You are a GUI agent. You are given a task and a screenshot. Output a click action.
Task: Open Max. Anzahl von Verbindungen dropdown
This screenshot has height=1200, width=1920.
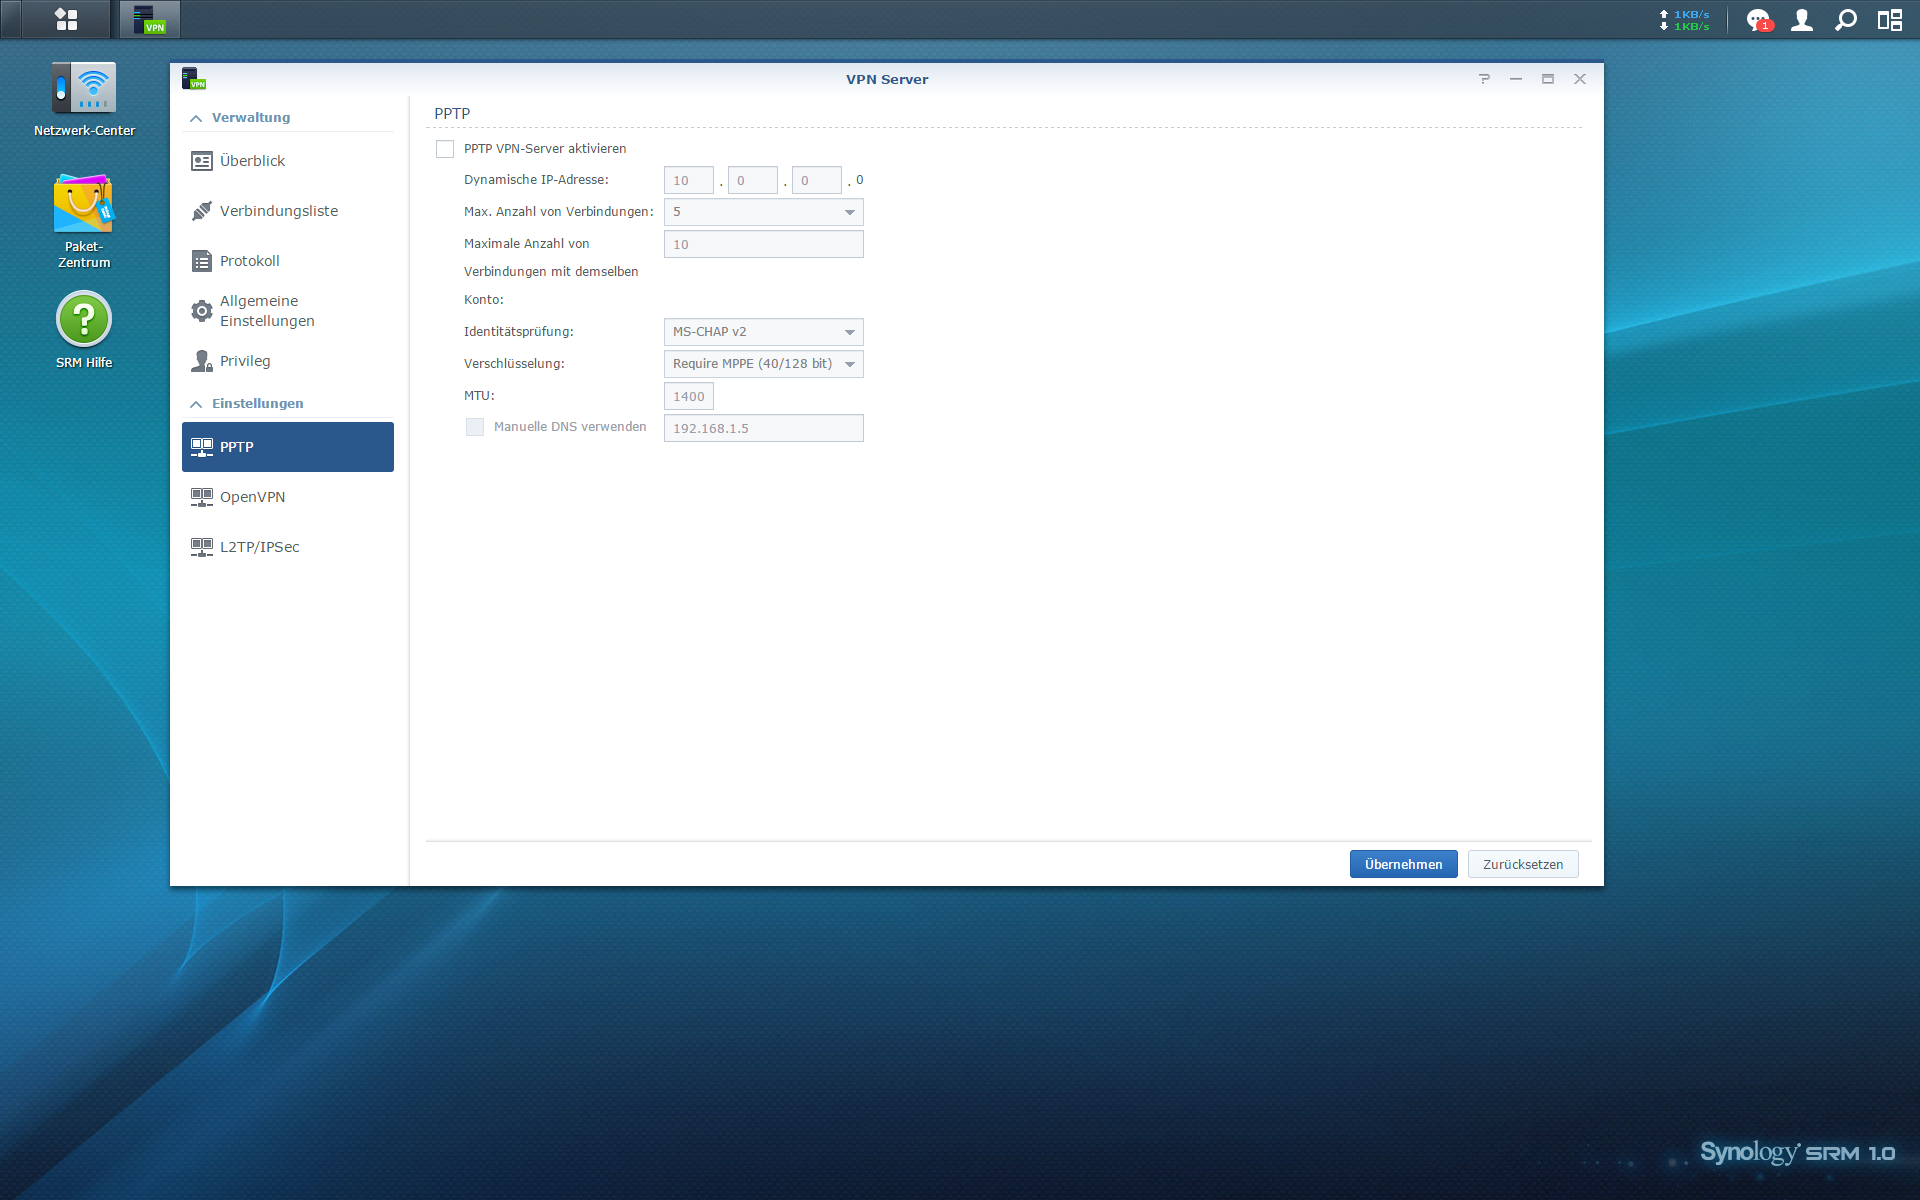coord(763,212)
